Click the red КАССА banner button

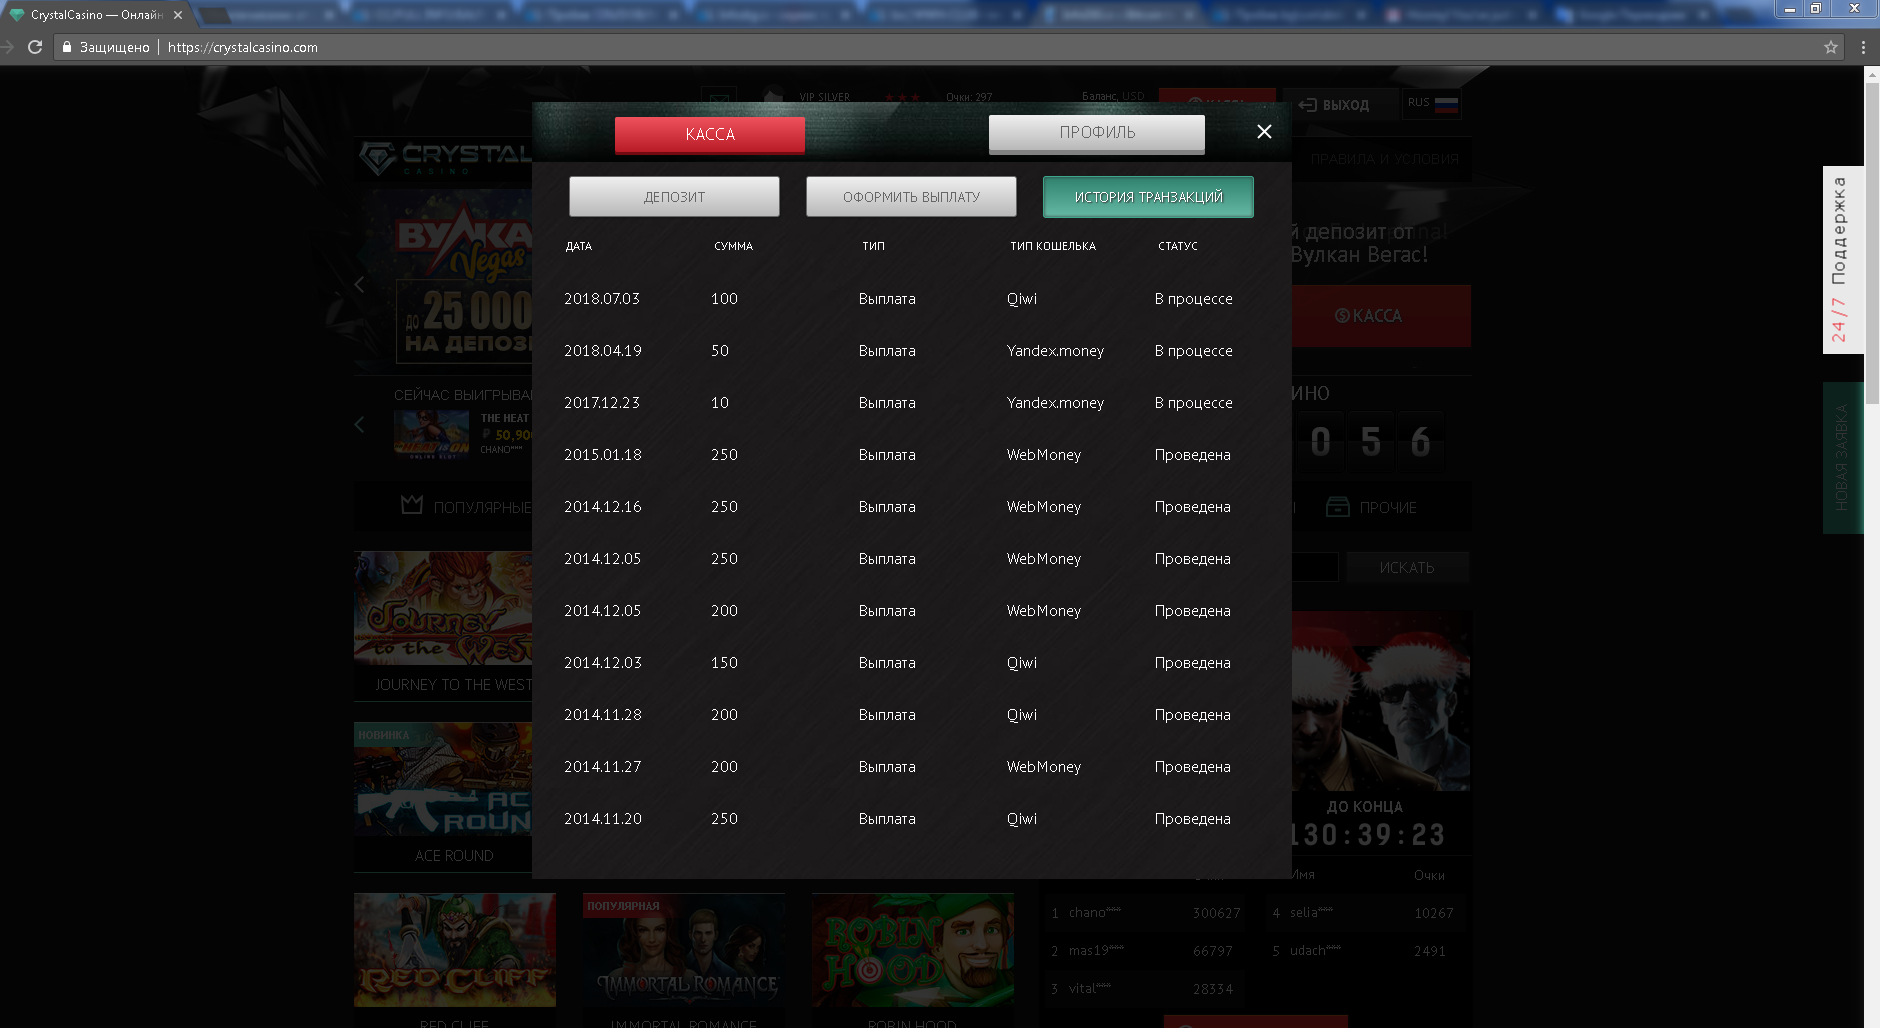(x=1380, y=316)
